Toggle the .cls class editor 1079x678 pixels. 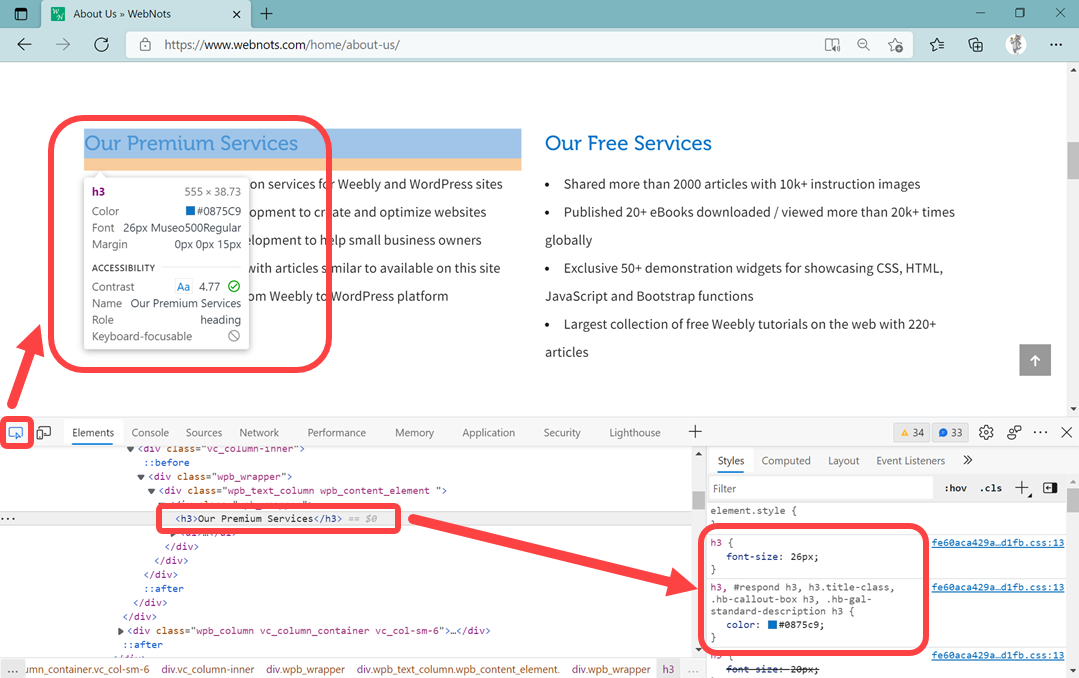[x=990, y=488]
